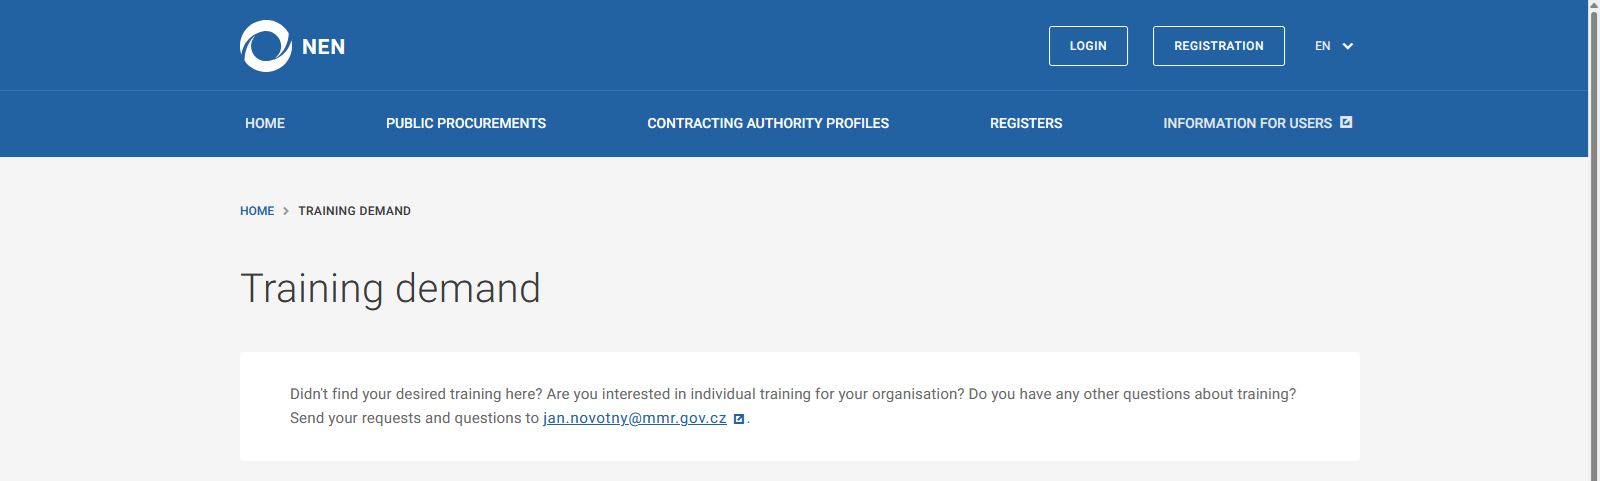The width and height of the screenshot is (1600, 481).
Task: Click the NEN wordmark text beside the logo
Action: click(323, 47)
